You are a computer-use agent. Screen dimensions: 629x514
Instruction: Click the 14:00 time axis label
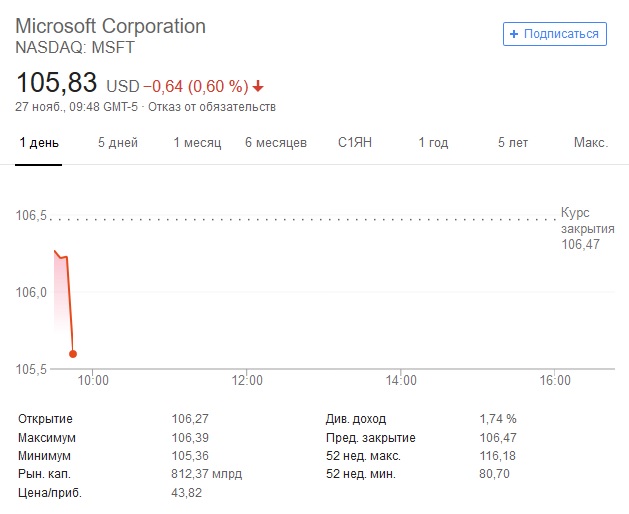click(401, 380)
